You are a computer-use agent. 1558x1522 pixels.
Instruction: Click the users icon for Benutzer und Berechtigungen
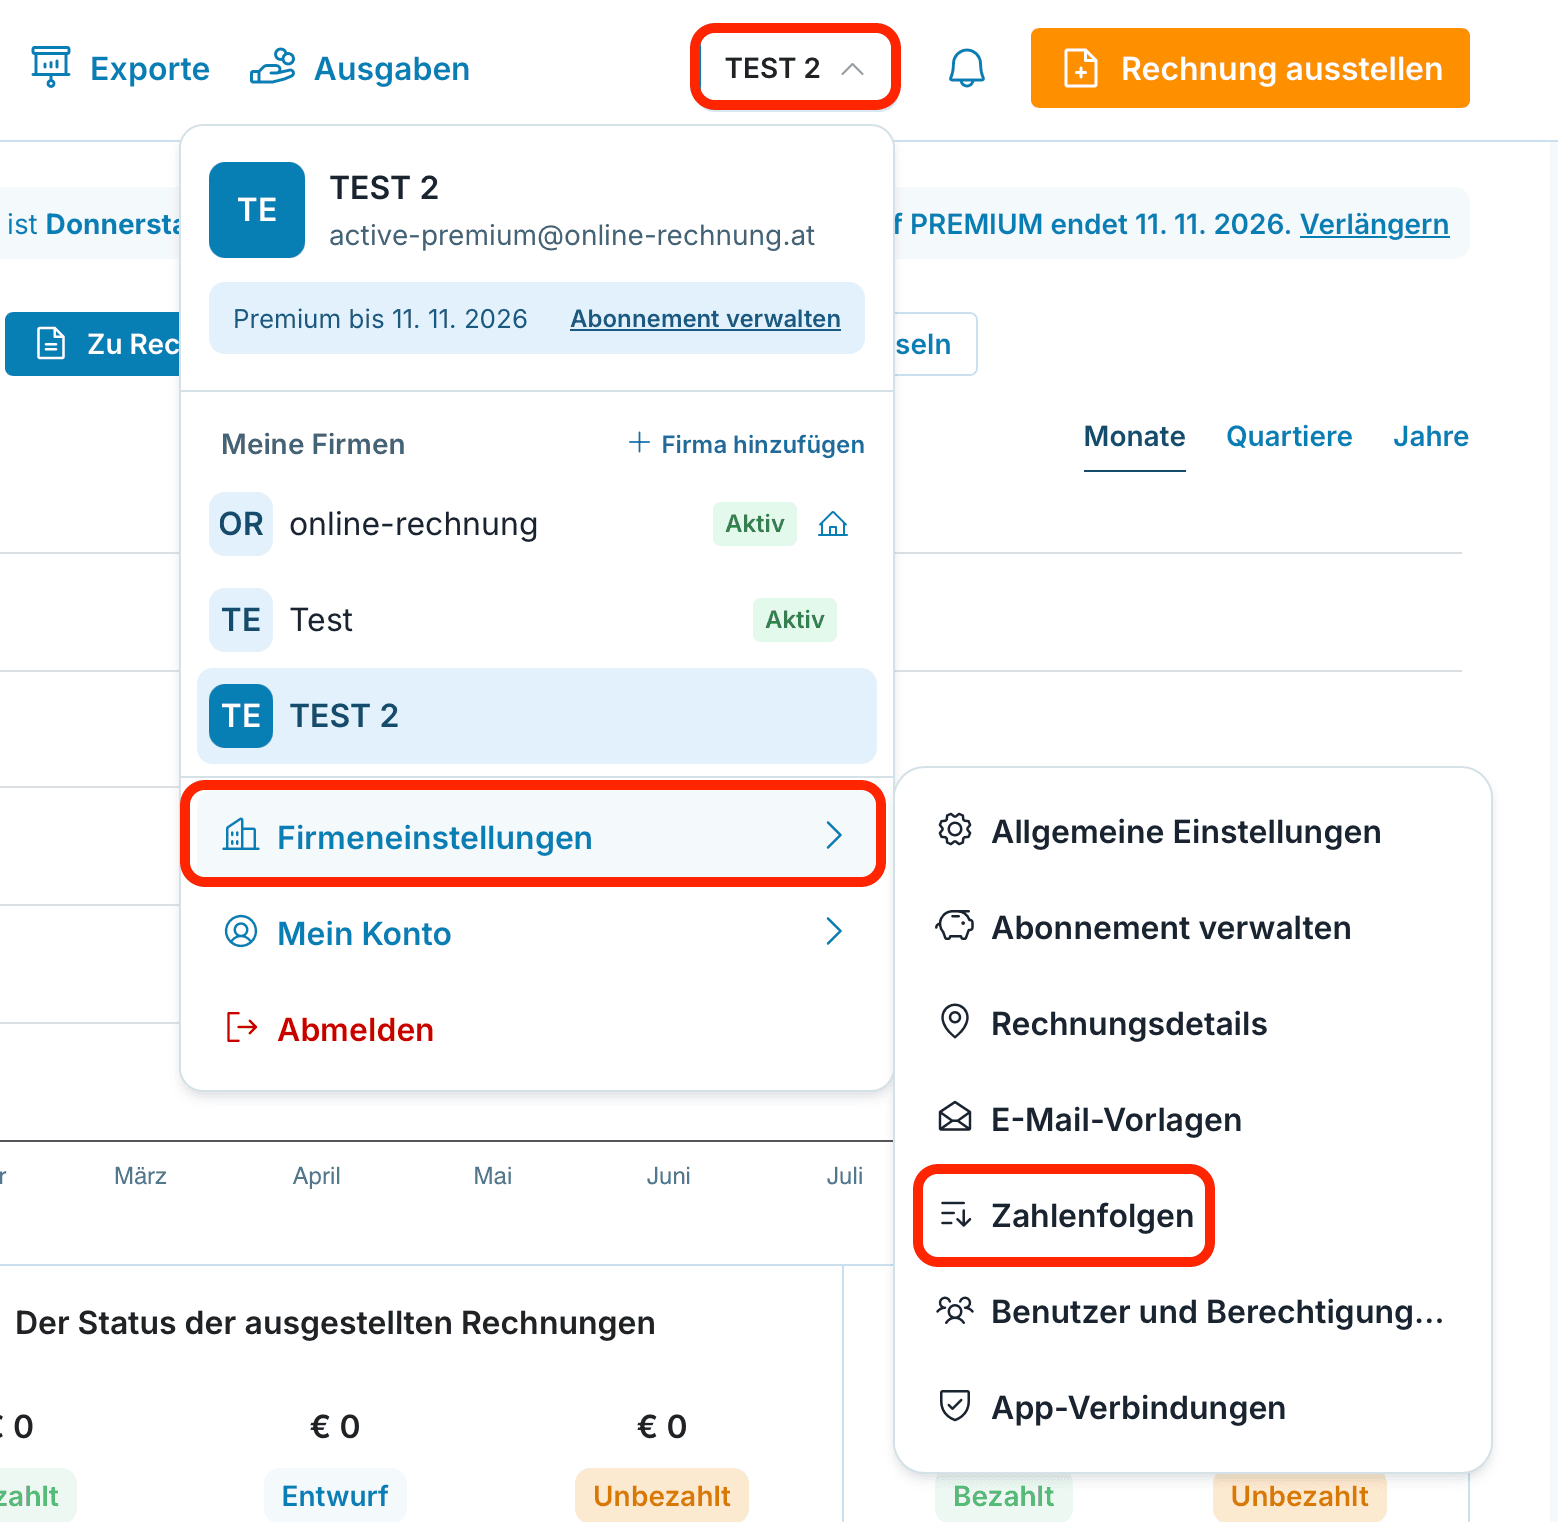tap(955, 1309)
